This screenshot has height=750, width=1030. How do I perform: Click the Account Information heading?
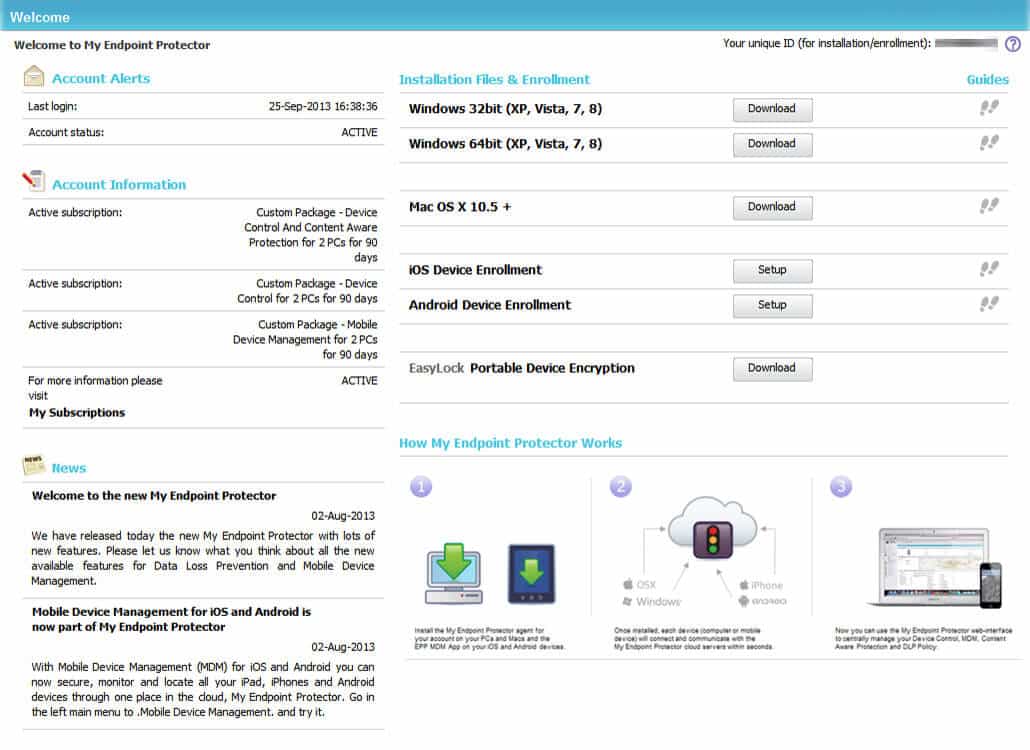119,185
